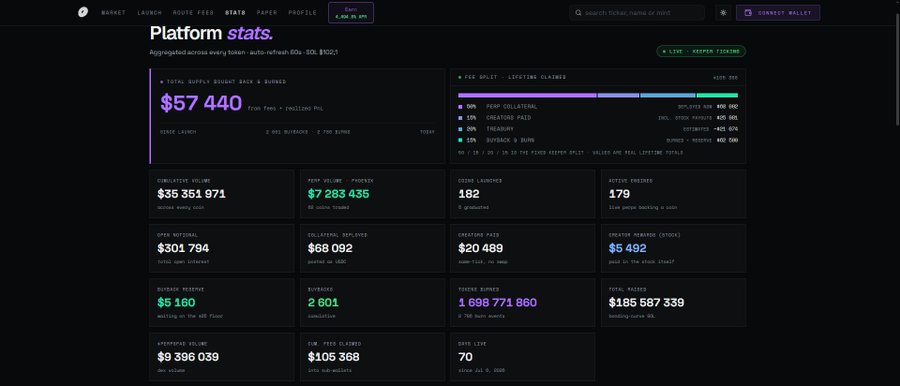Focus the search ticker, name or mint field
This screenshot has height=386, width=900.
(x=637, y=13)
